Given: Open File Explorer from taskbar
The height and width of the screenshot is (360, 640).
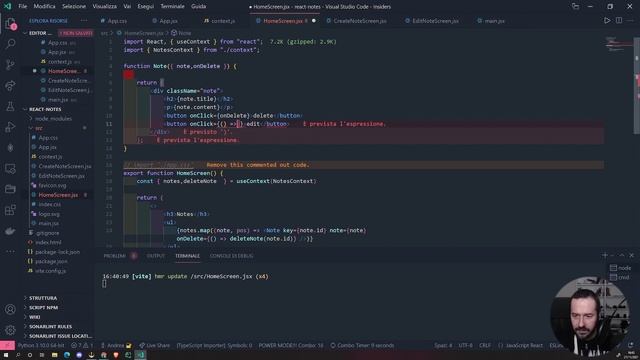Looking at the screenshot, I should (54, 355).
